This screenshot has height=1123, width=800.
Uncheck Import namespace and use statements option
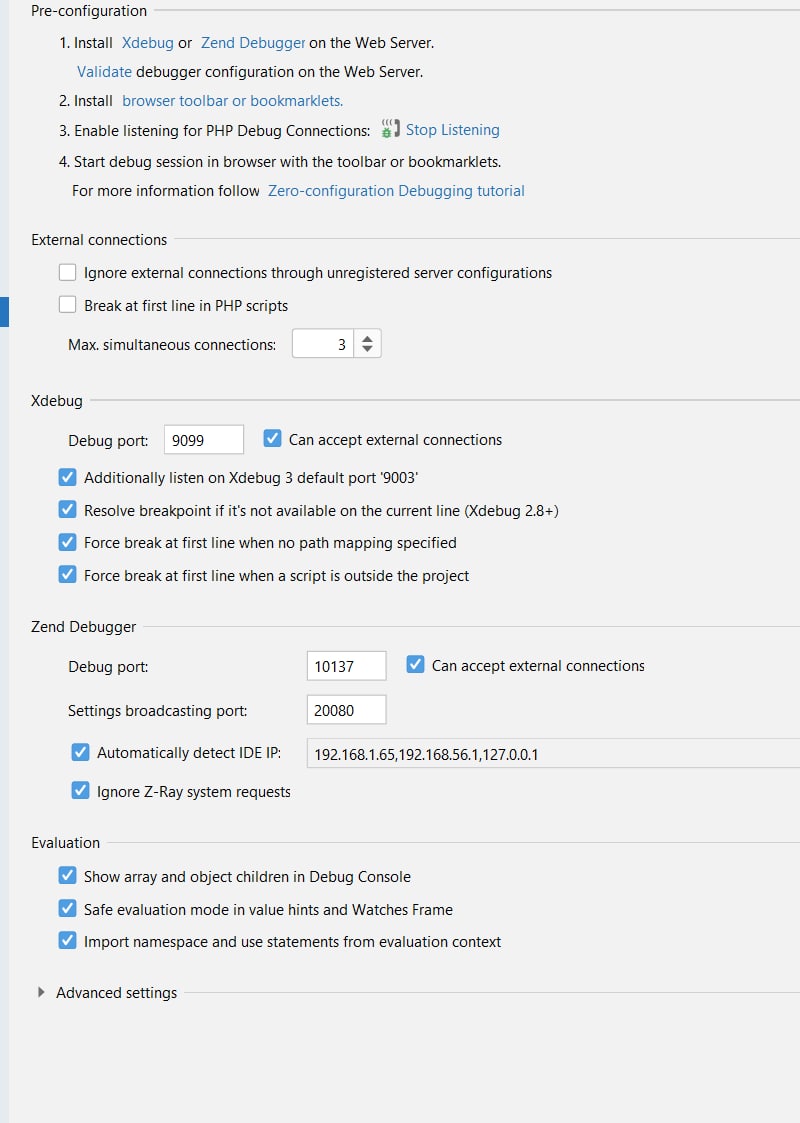coord(67,941)
